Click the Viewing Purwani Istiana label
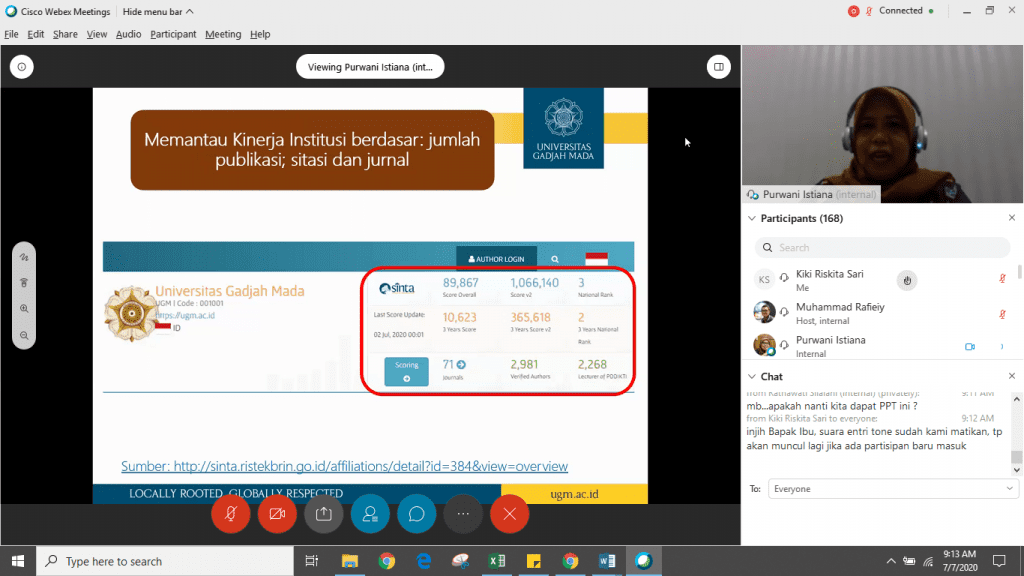The width and height of the screenshot is (1024, 576). pyautogui.click(x=370, y=67)
